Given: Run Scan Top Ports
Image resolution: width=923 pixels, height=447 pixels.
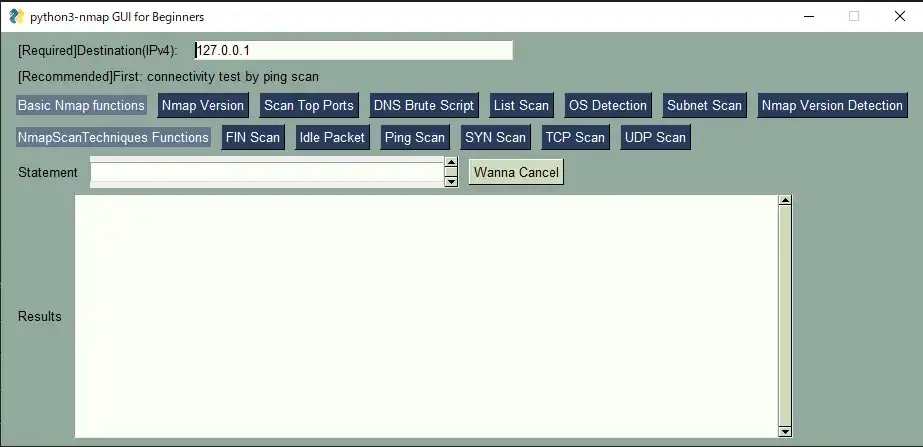Looking at the screenshot, I should 308,105.
